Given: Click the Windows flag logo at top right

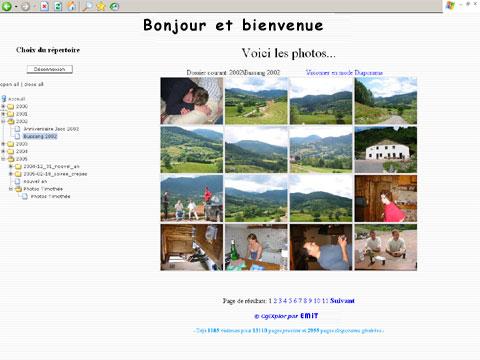Looking at the screenshot, I should (451, 6).
